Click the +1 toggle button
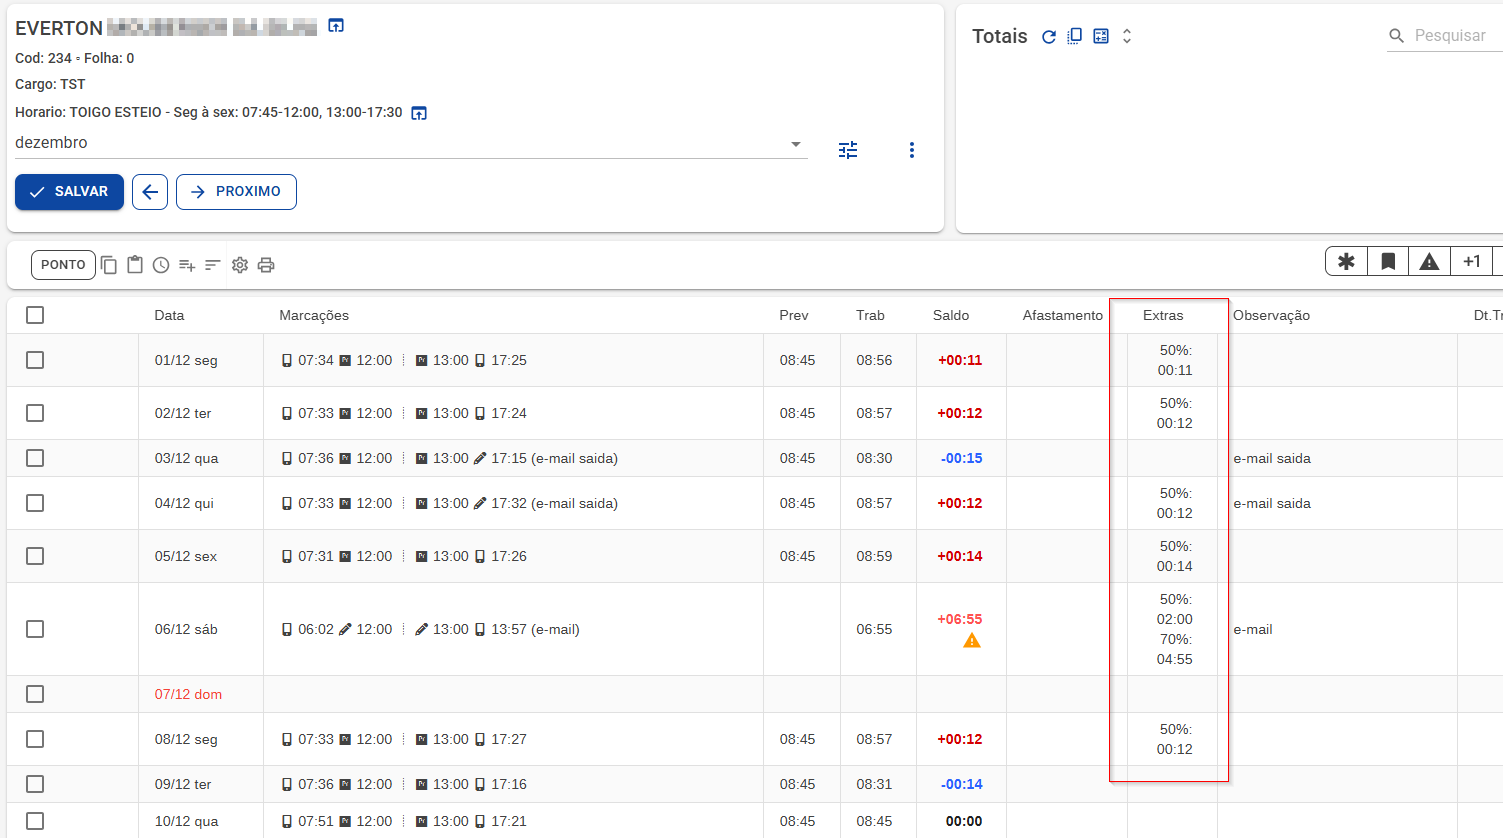This screenshot has height=838, width=1503. click(x=1472, y=261)
